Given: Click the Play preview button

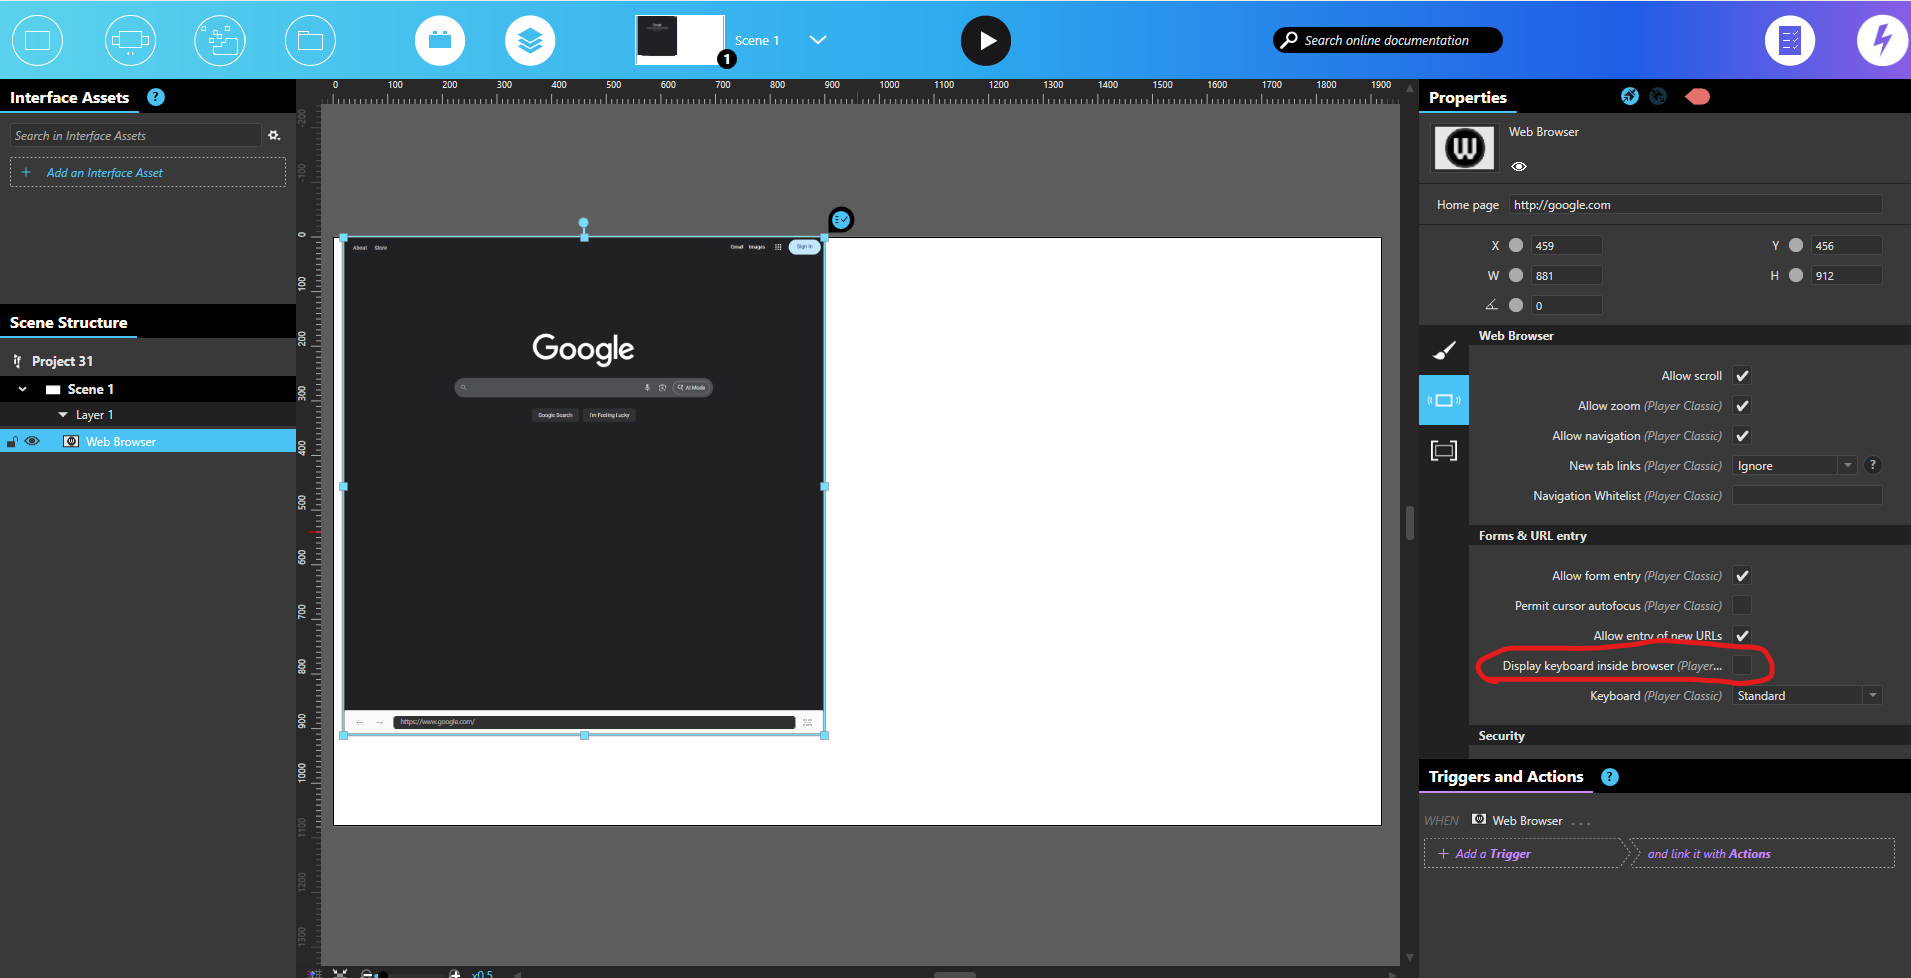Looking at the screenshot, I should (x=985, y=41).
